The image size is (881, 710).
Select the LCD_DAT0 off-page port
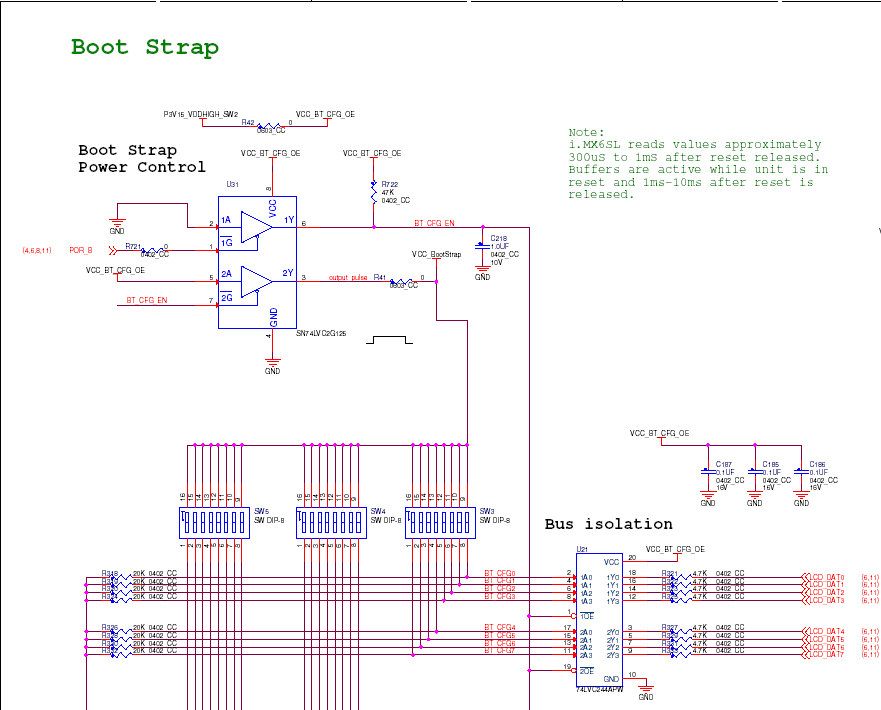click(x=823, y=577)
